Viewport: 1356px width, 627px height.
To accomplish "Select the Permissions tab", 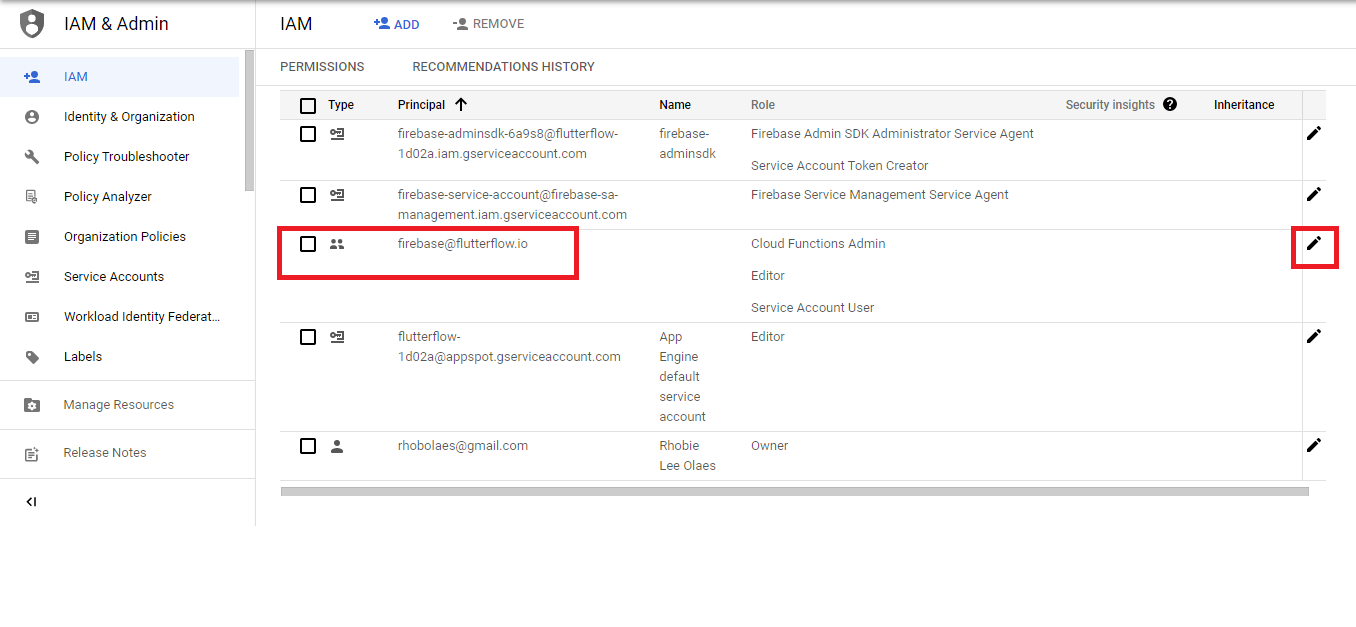I will coord(322,67).
